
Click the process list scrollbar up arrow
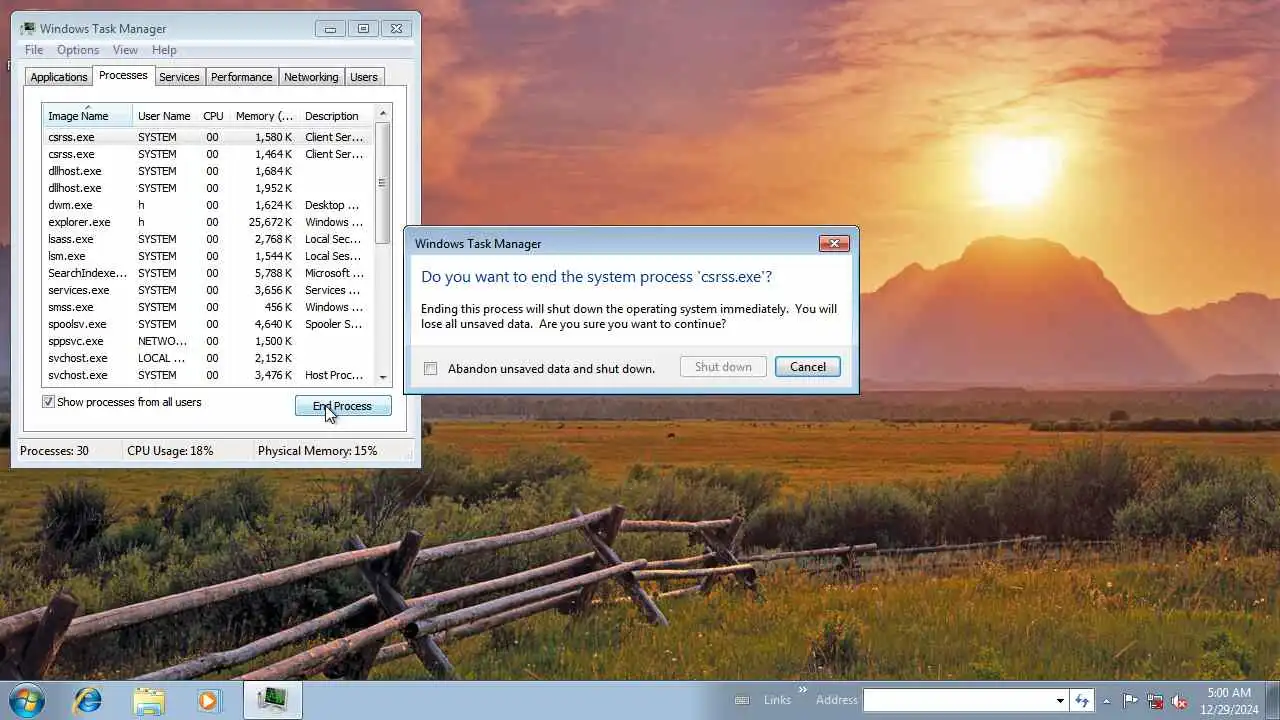click(382, 114)
